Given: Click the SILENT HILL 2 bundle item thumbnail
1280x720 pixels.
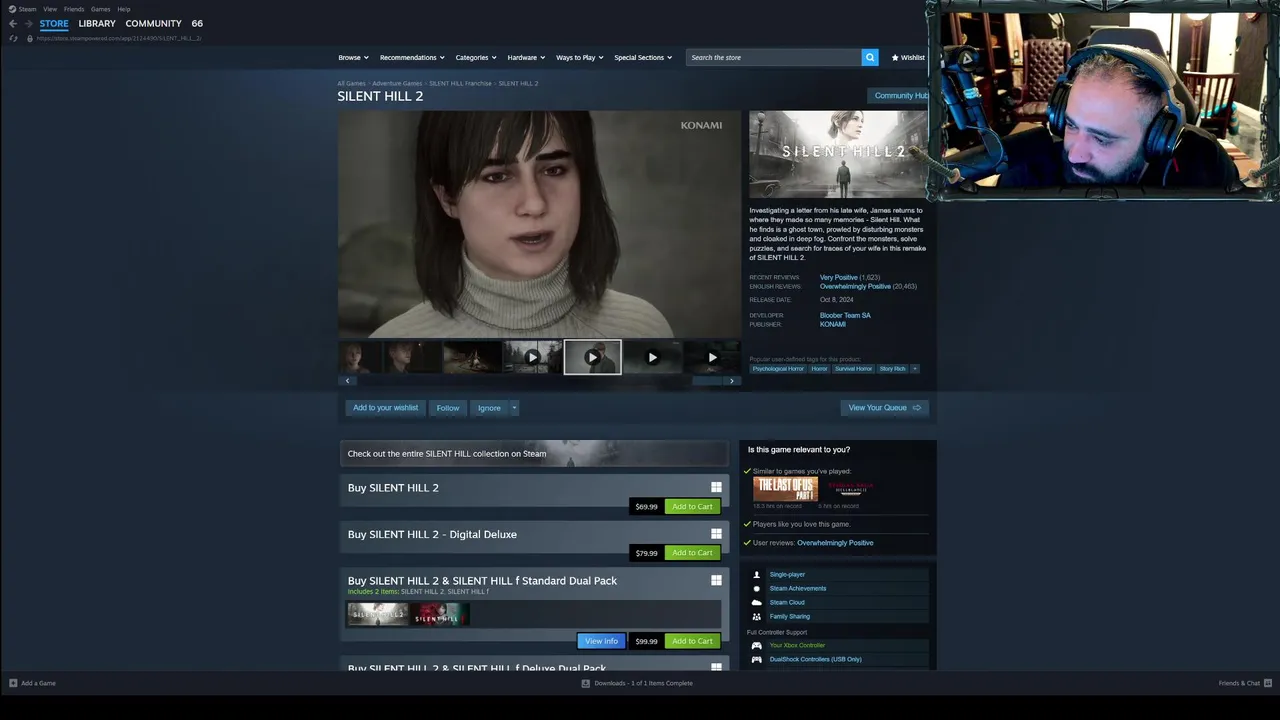Looking at the screenshot, I should tap(378, 614).
